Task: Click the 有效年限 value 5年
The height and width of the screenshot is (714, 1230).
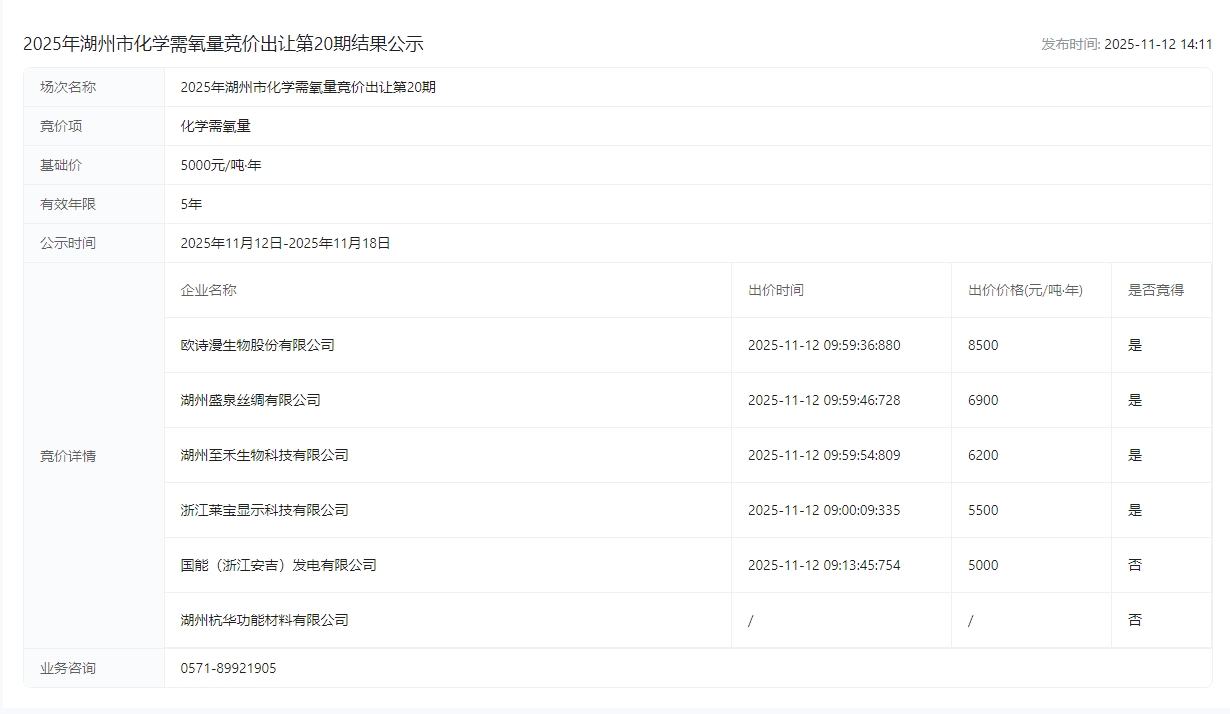Action: coord(191,204)
